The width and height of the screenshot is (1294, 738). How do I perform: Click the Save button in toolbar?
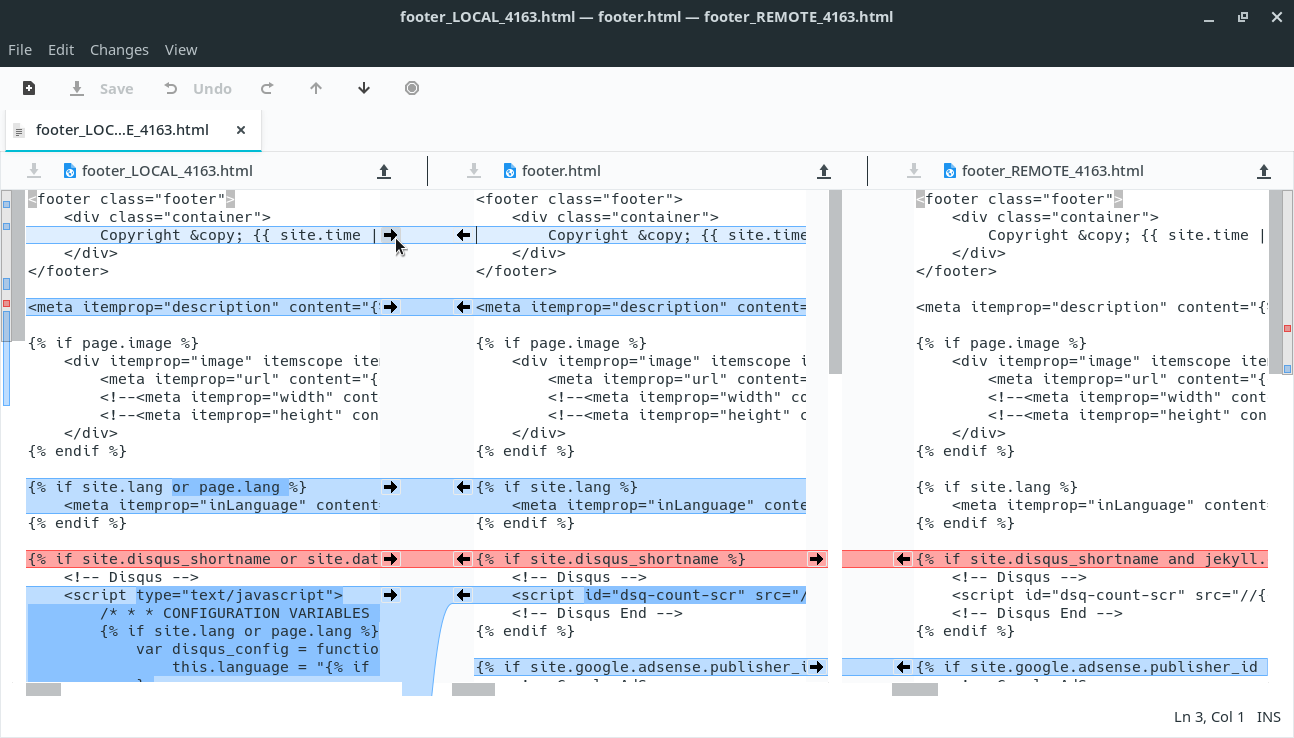coord(101,88)
